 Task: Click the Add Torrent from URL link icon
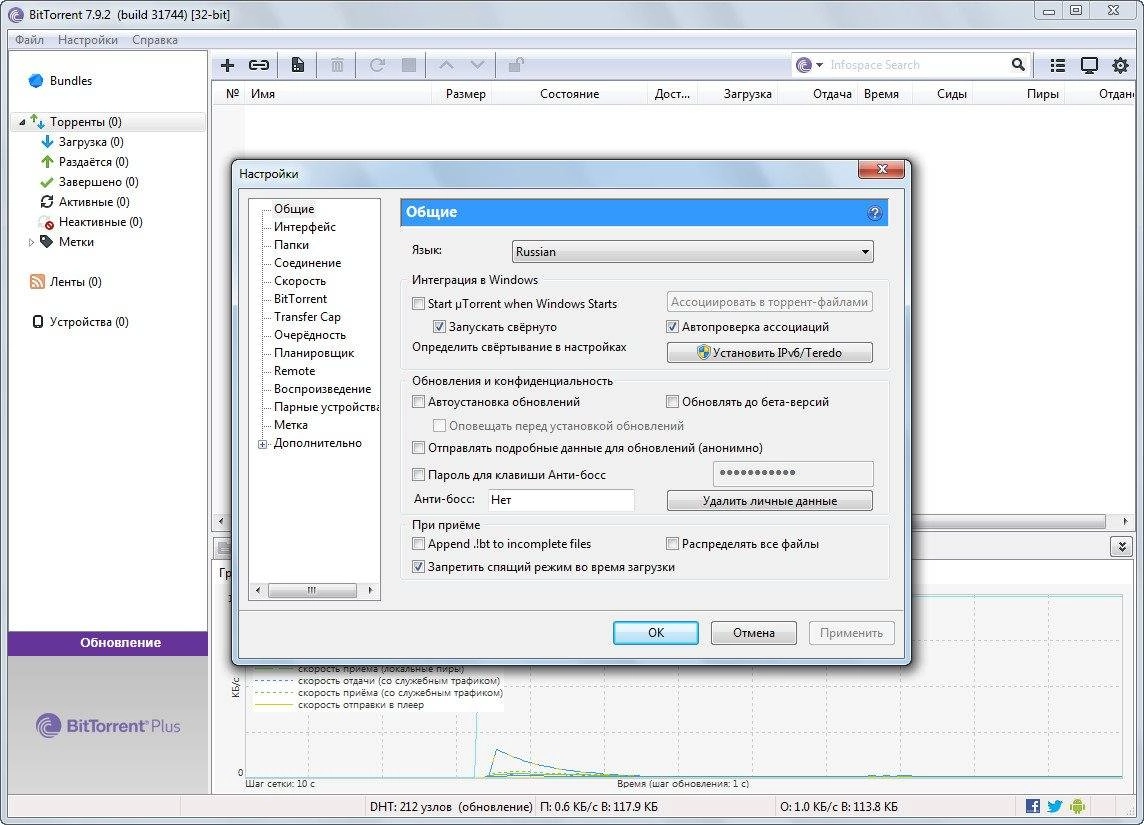(x=259, y=65)
